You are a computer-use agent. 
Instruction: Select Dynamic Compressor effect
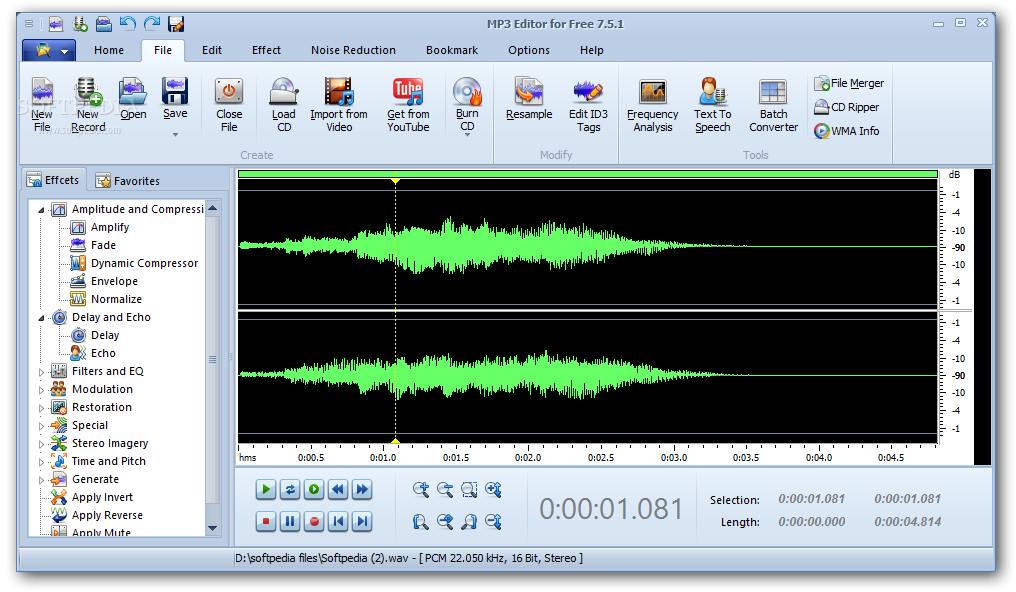click(144, 263)
